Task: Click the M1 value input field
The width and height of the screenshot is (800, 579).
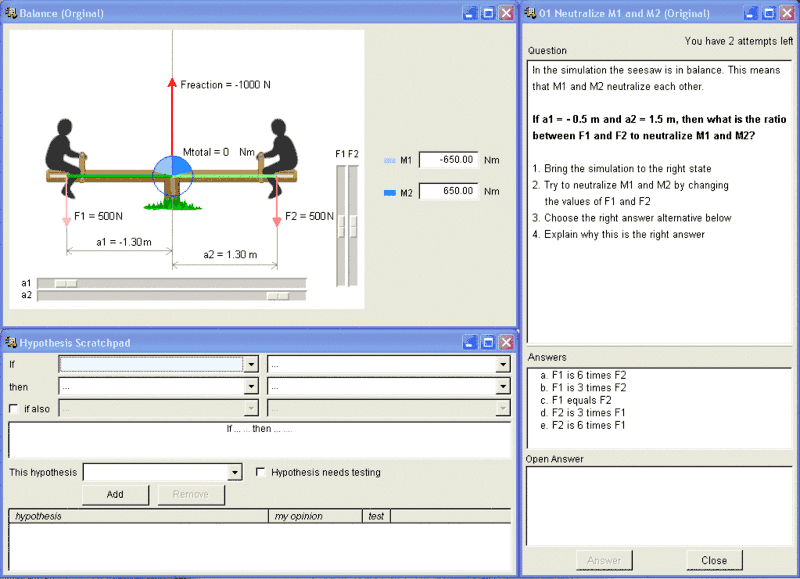Action: tap(448, 160)
